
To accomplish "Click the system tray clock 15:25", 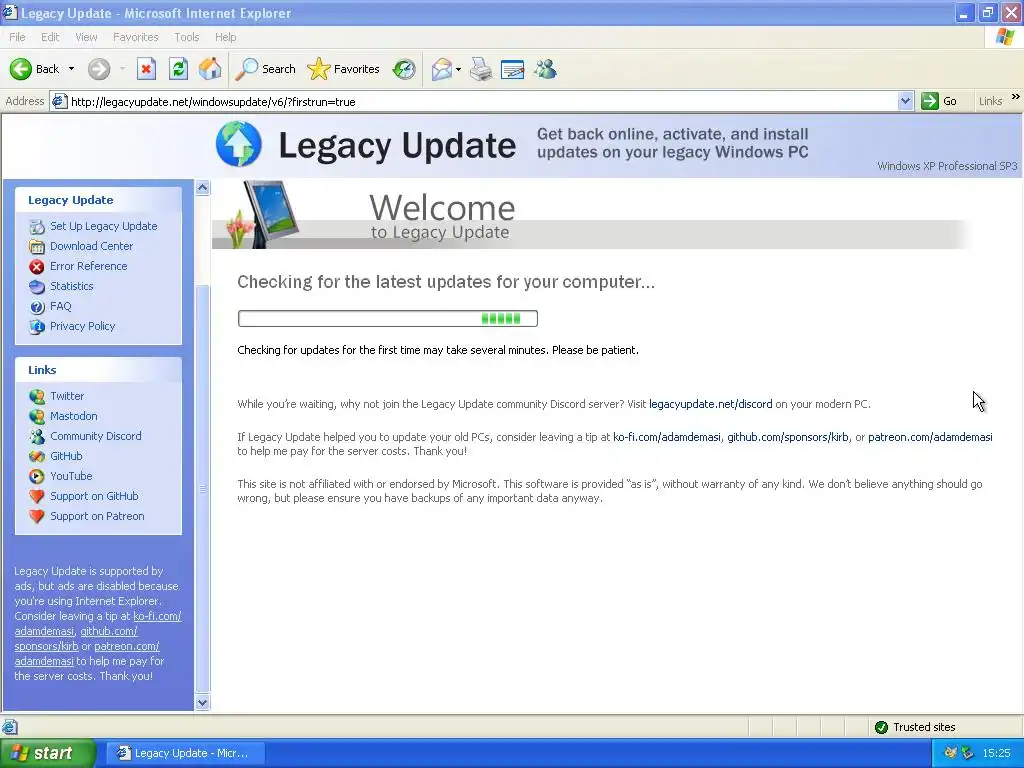I will [997, 753].
